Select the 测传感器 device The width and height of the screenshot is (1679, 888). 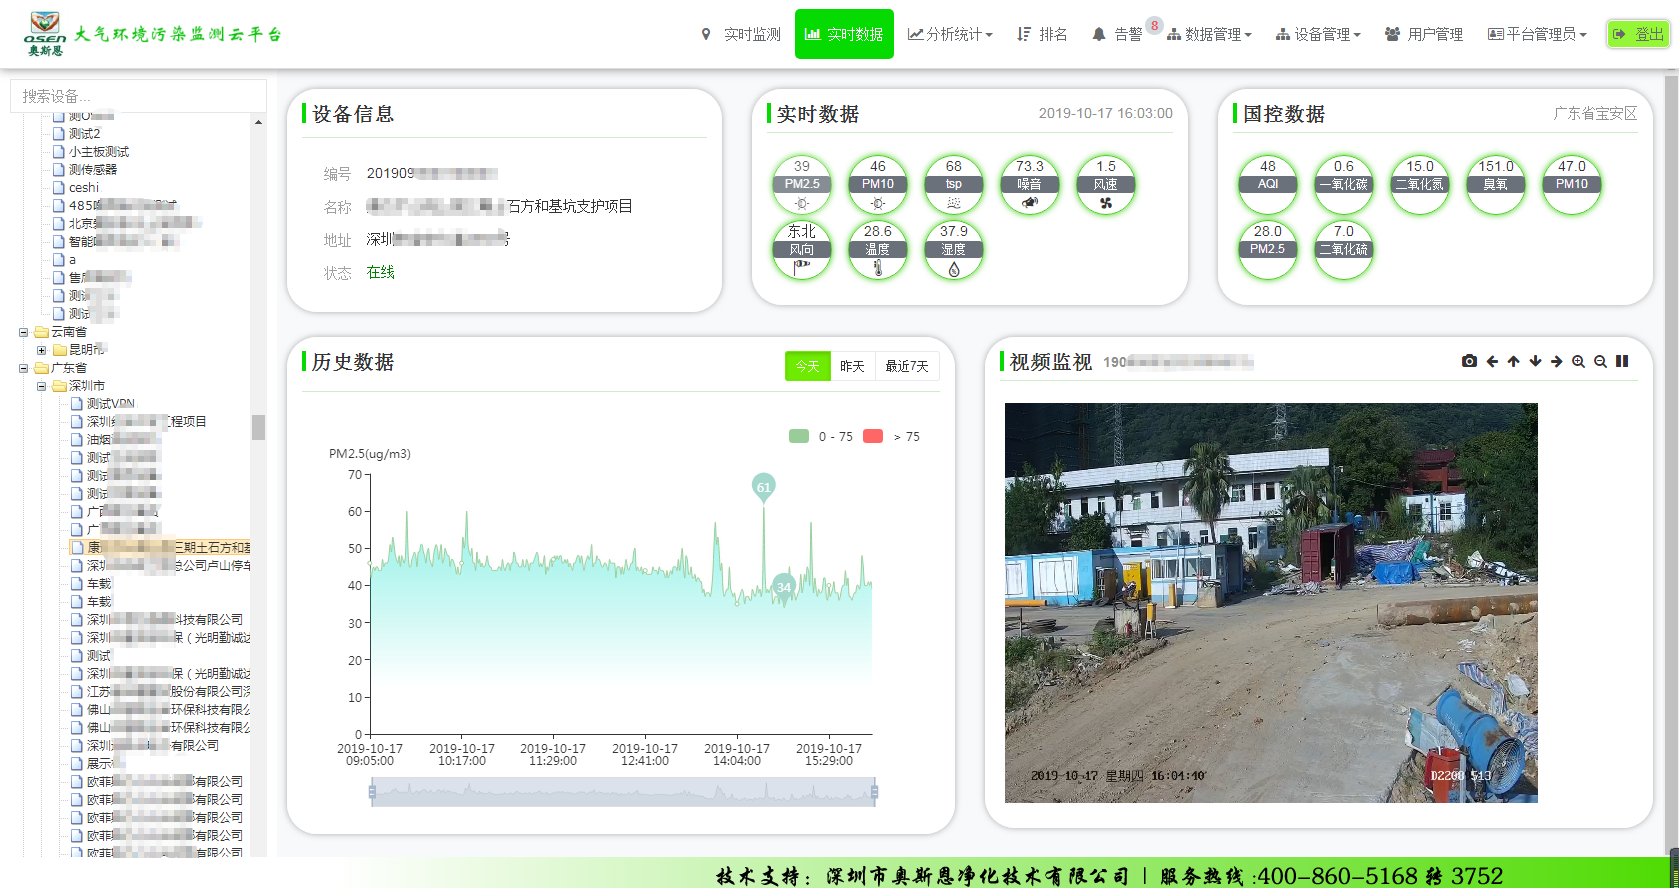pos(93,170)
